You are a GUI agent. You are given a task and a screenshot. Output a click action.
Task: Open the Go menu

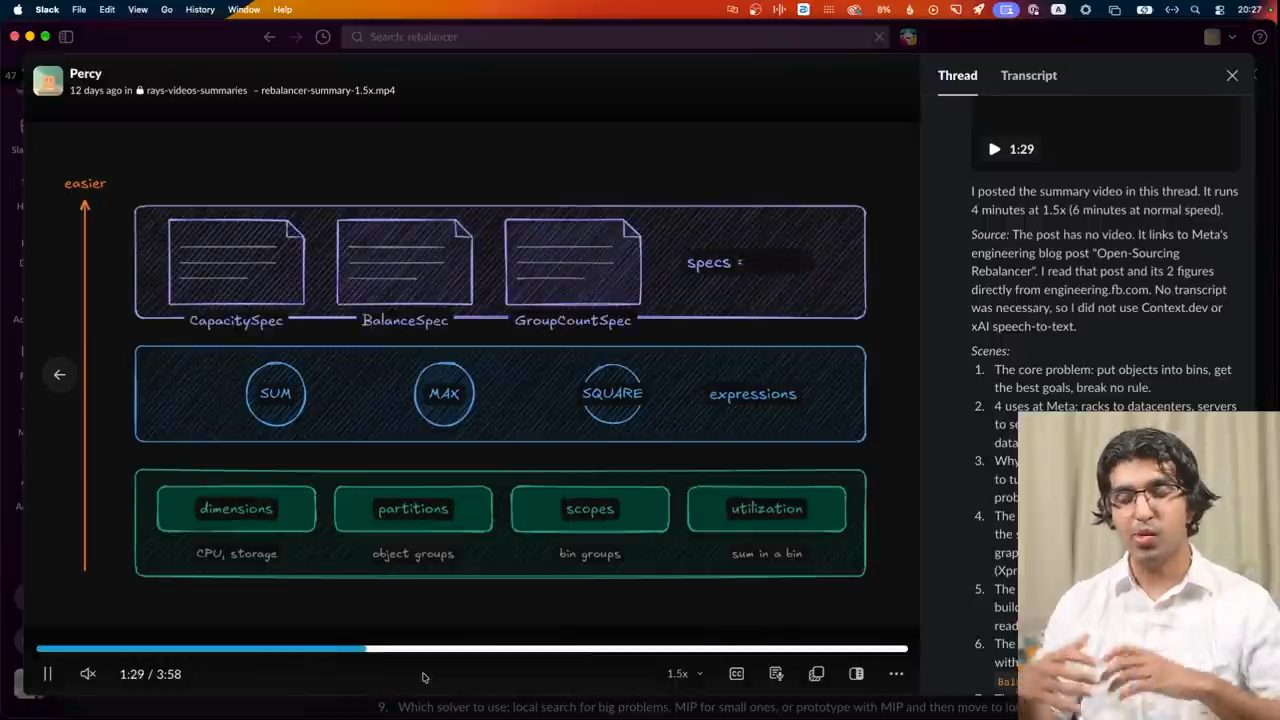tap(167, 10)
